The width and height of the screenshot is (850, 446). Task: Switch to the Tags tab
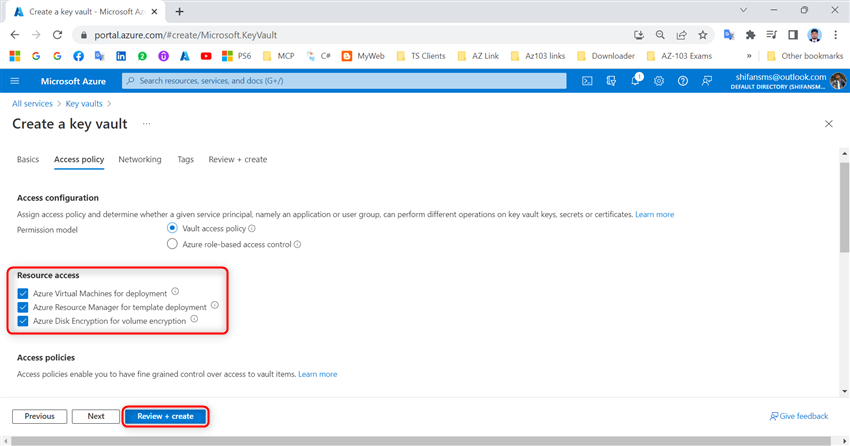185,159
